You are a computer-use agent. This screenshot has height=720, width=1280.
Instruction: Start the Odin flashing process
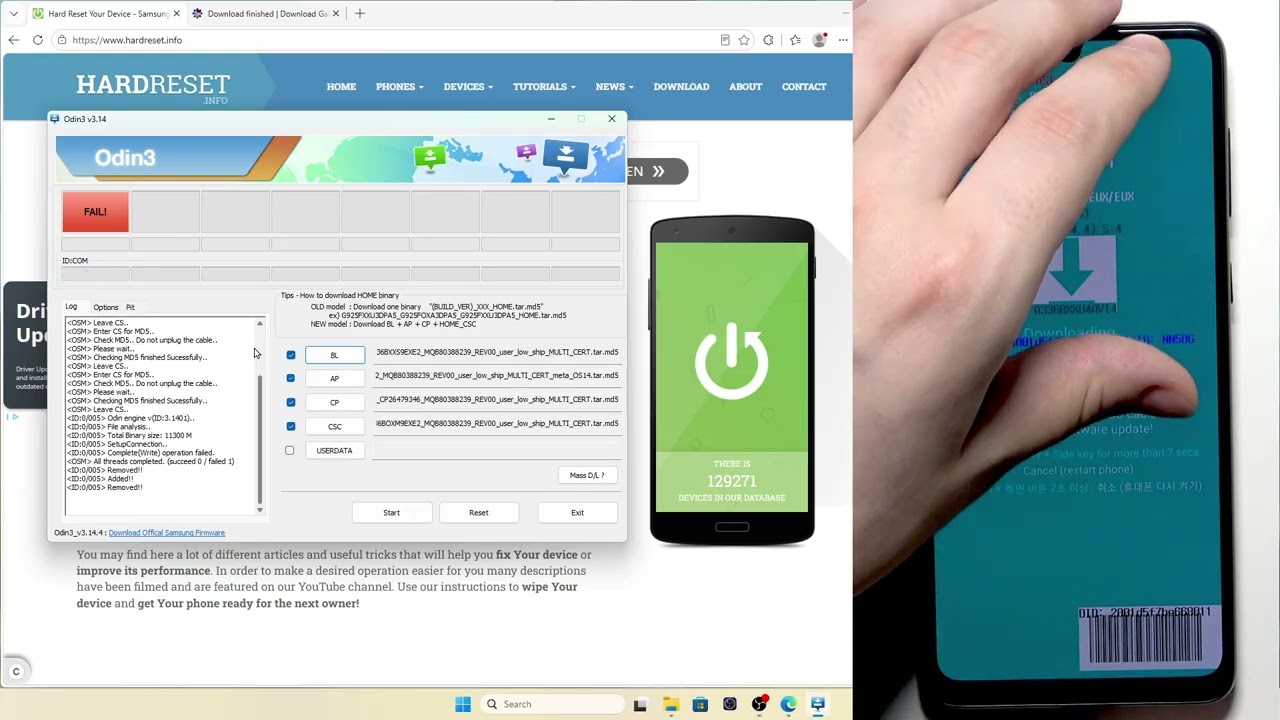coord(392,513)
